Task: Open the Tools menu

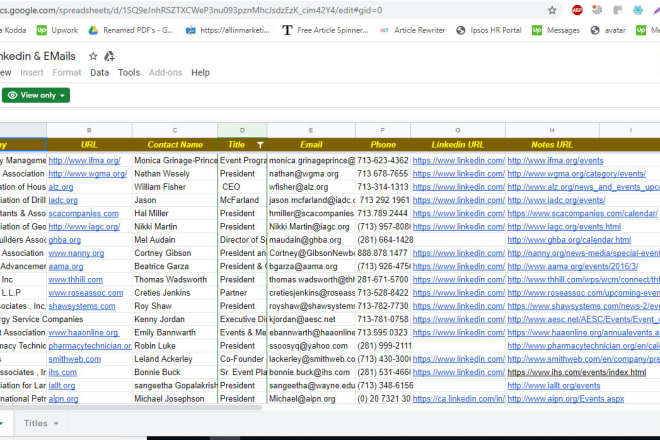Action: (129, 72)
